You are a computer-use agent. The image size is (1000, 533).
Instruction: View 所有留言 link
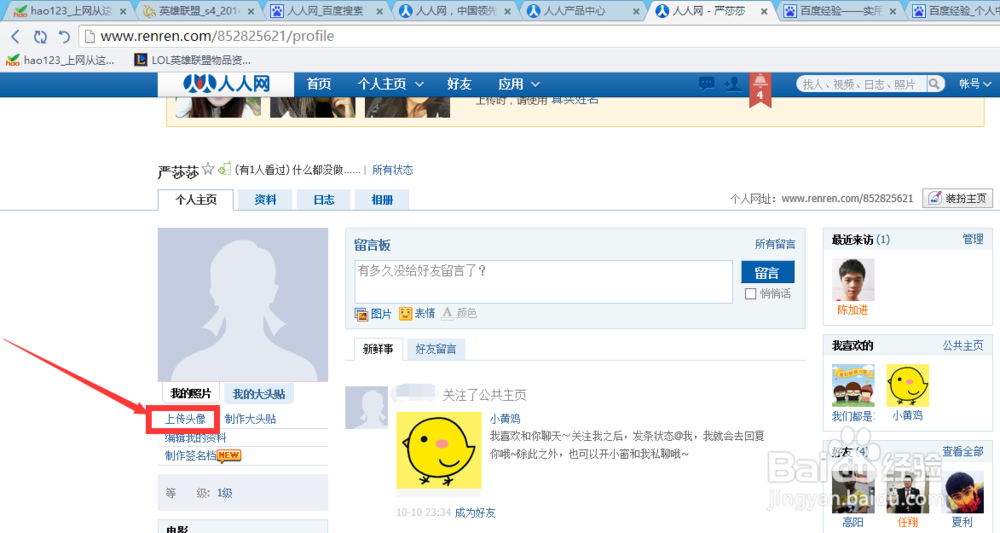tap(775, 244)
